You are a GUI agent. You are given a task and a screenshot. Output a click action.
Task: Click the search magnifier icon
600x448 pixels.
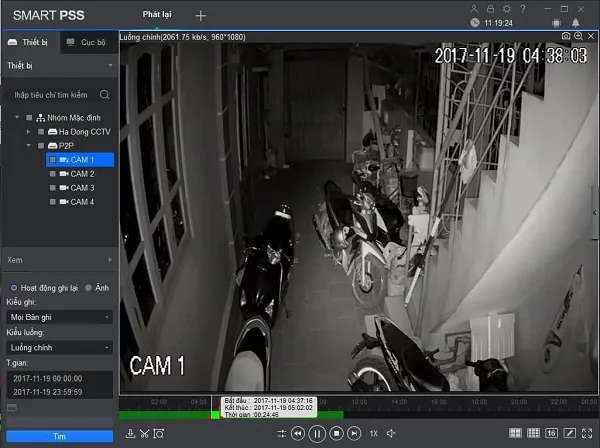click(x=104, y=94)
